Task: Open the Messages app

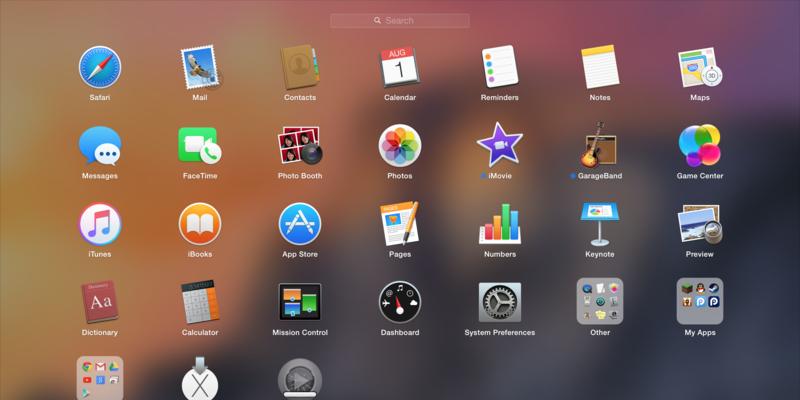Action: (x=100, y=146)
